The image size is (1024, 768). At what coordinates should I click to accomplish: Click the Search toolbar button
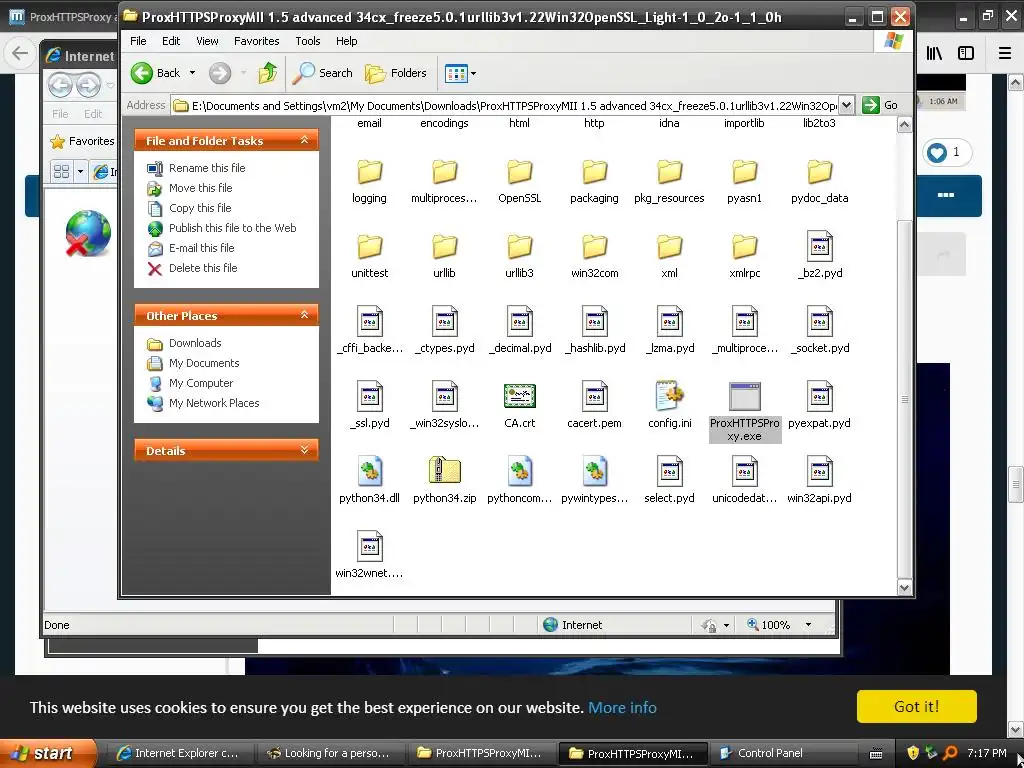tap(322, 73)
